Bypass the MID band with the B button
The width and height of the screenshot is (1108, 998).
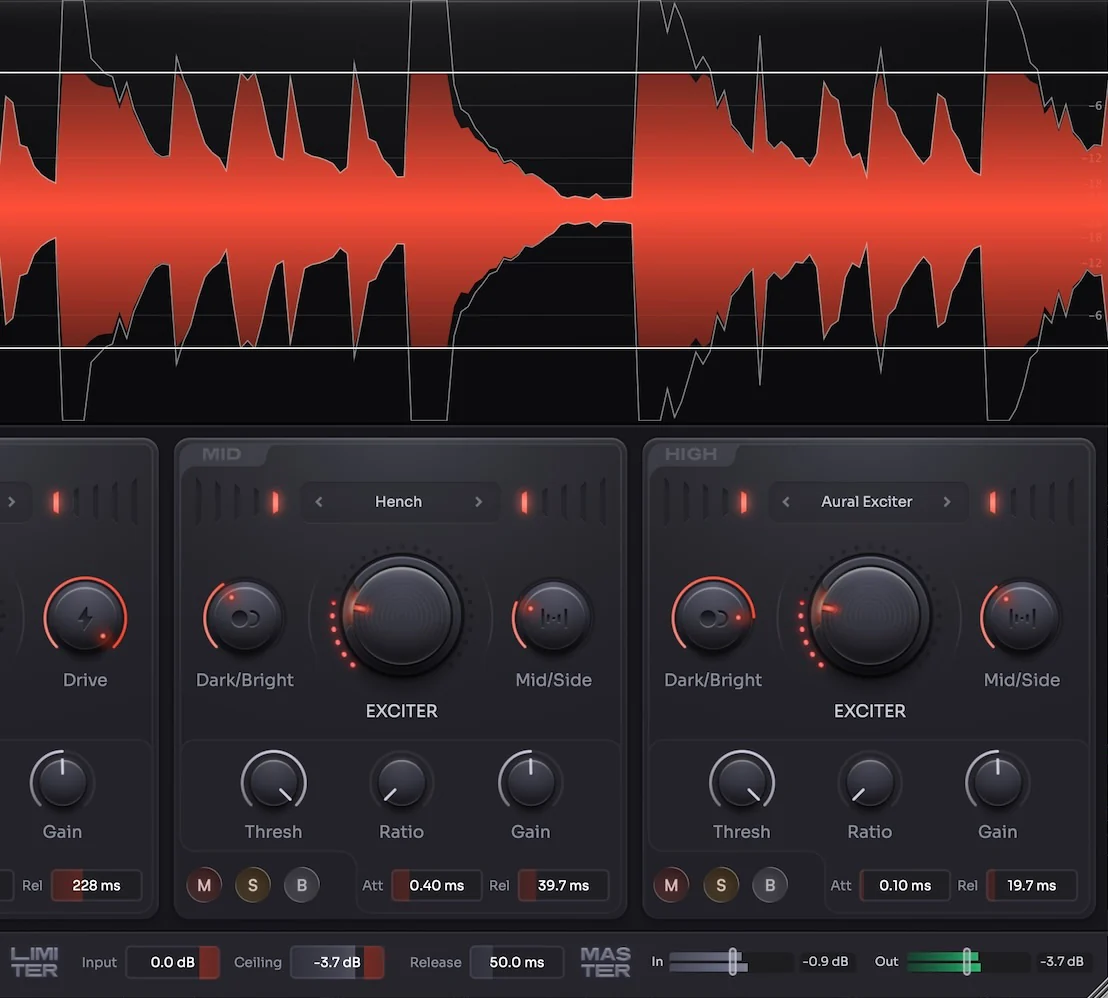point(302,885)
